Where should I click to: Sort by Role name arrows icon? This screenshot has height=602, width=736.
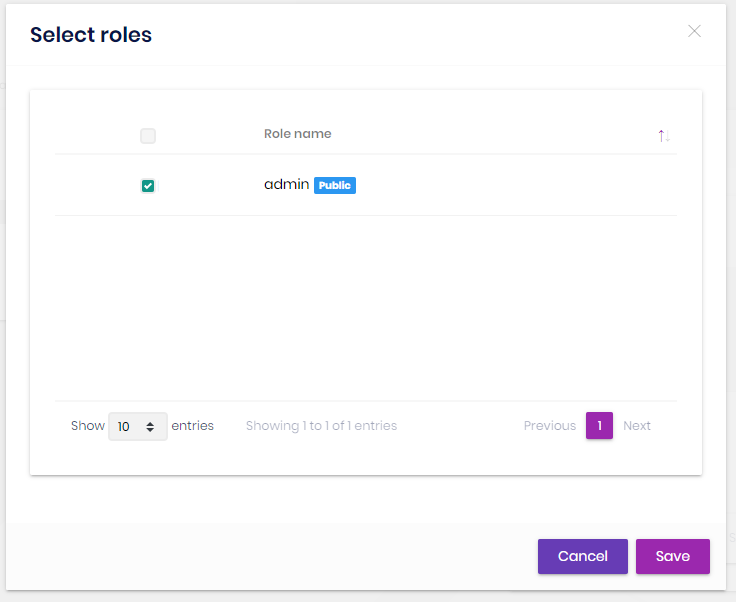click(x=664, y=136)
